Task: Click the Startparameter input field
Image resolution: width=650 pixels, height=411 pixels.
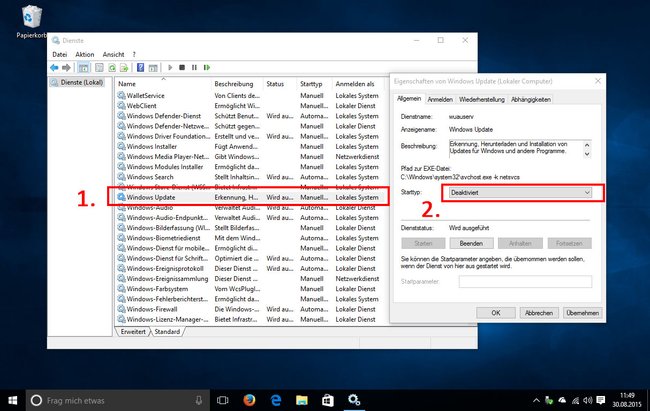Action: (x=525, y=282)
